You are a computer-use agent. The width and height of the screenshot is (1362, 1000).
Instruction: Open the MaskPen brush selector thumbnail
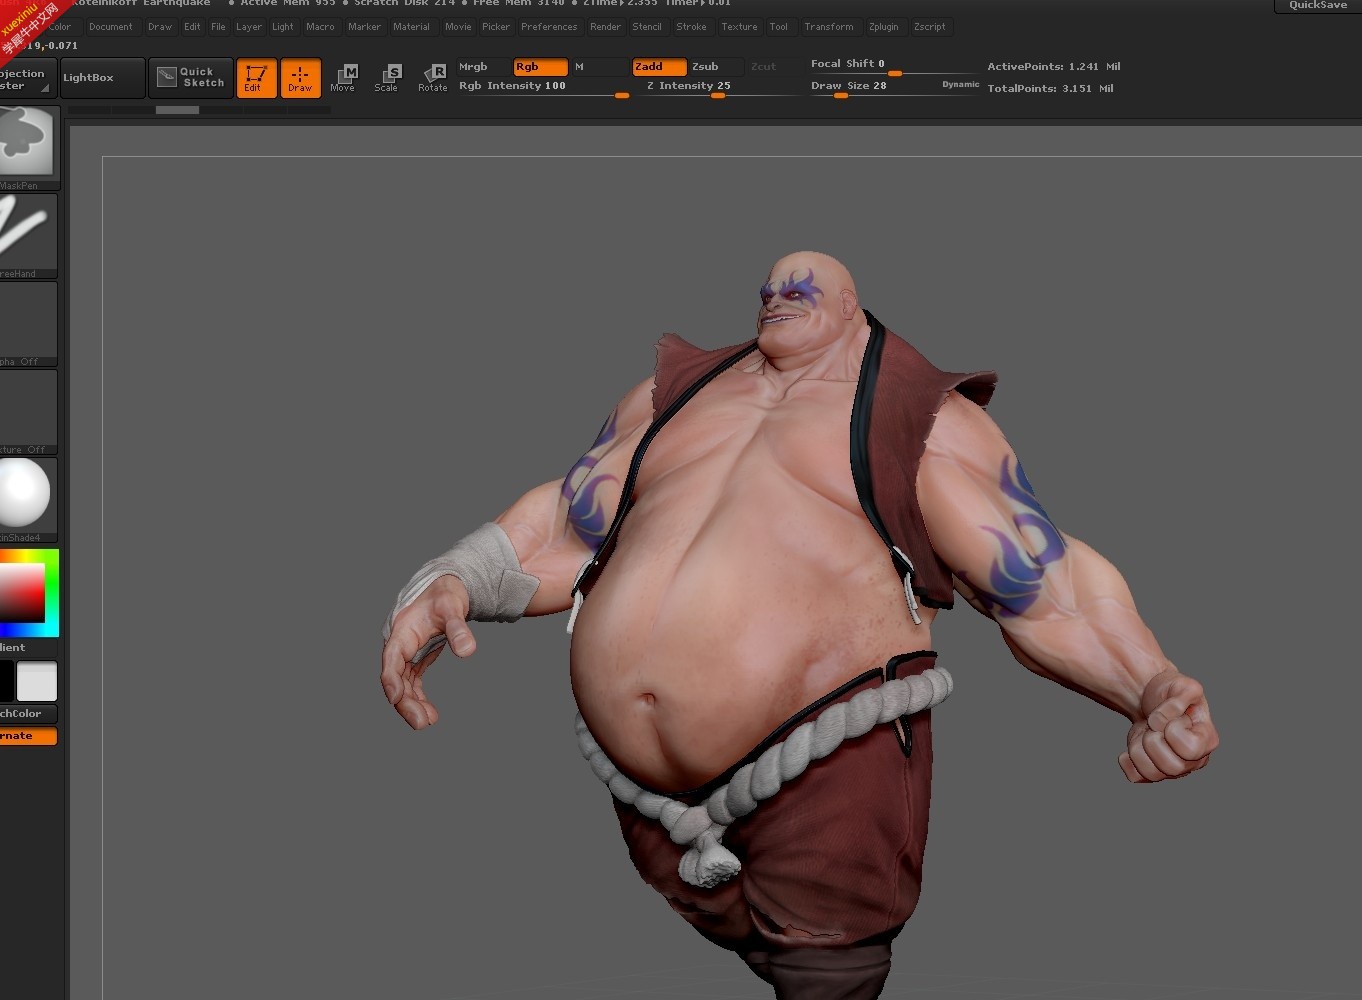[29, 147]
